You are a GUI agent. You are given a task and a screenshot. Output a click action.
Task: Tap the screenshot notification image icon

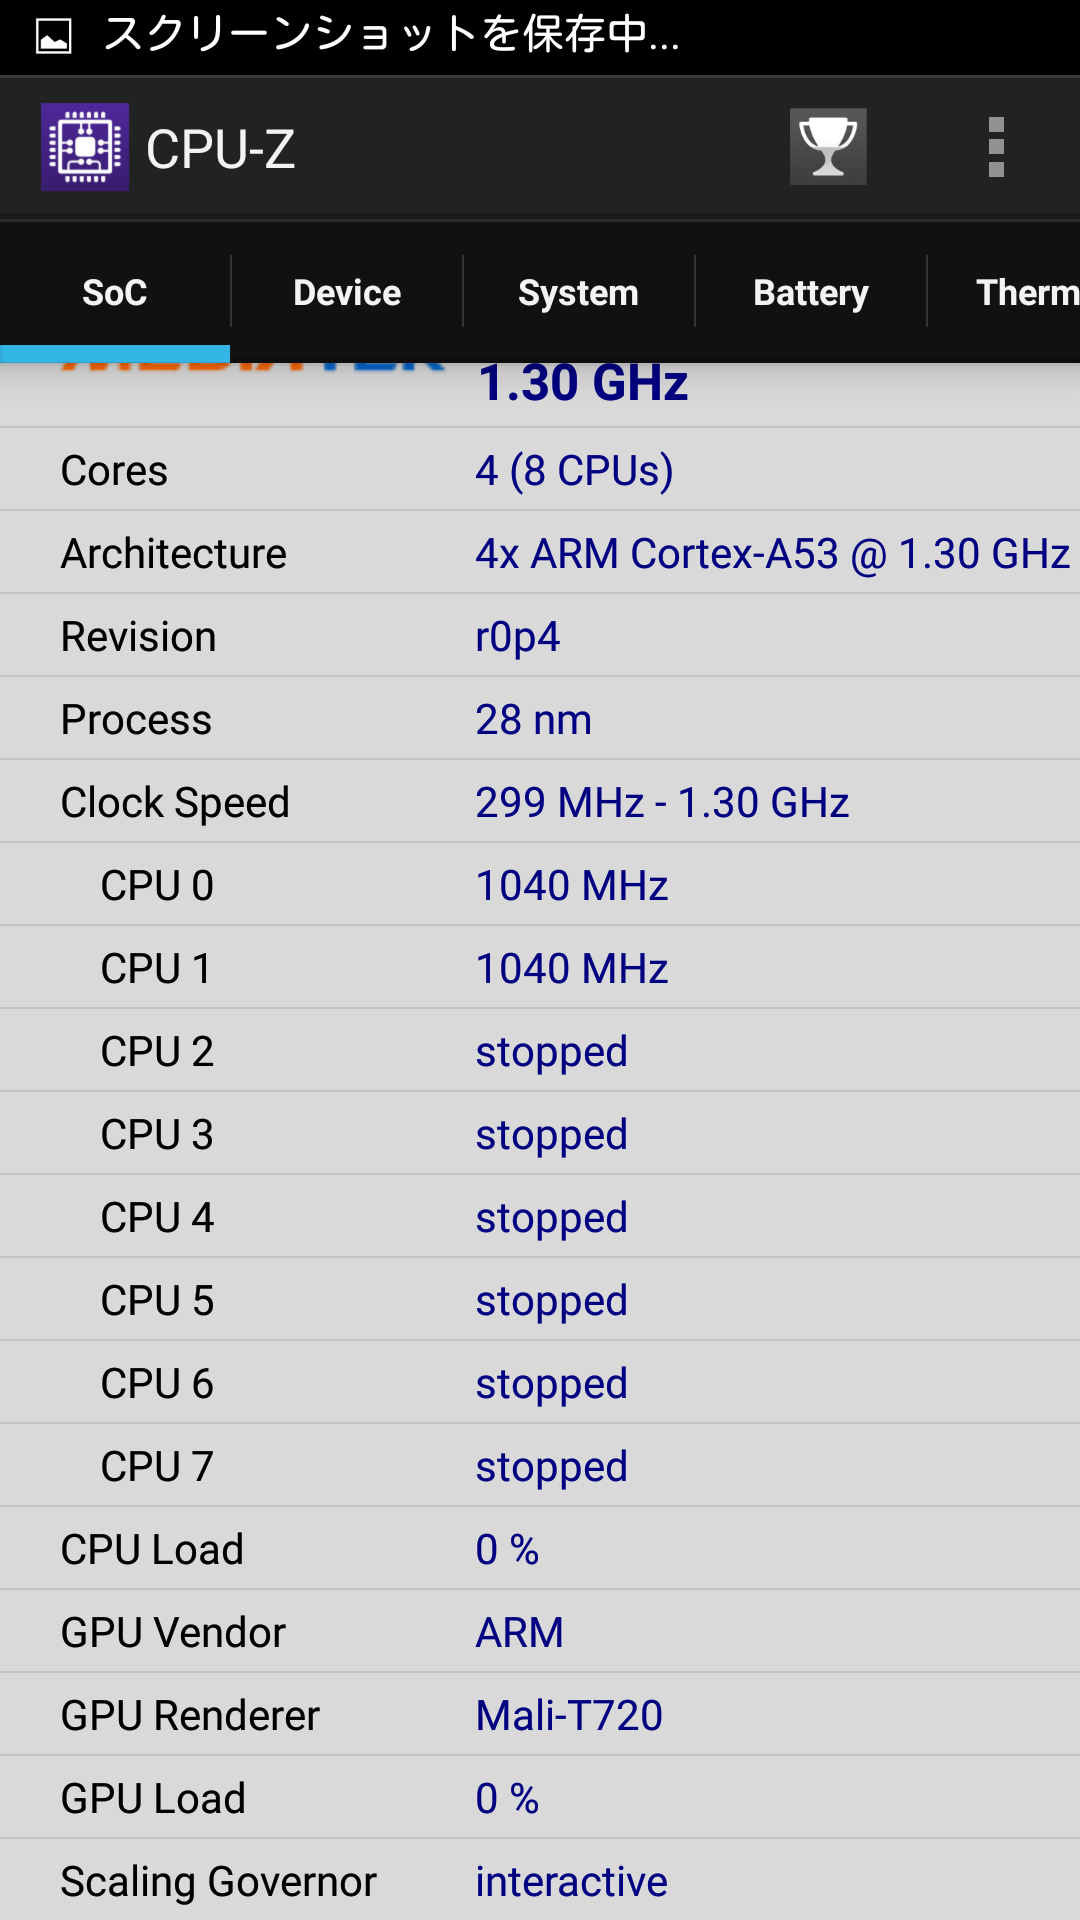coord(53,37)
